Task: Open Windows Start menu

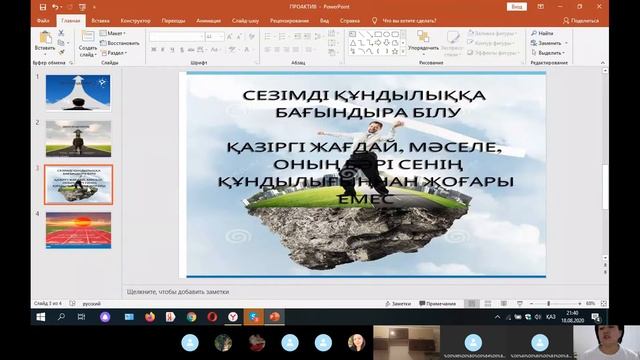Action: (40, 317)
